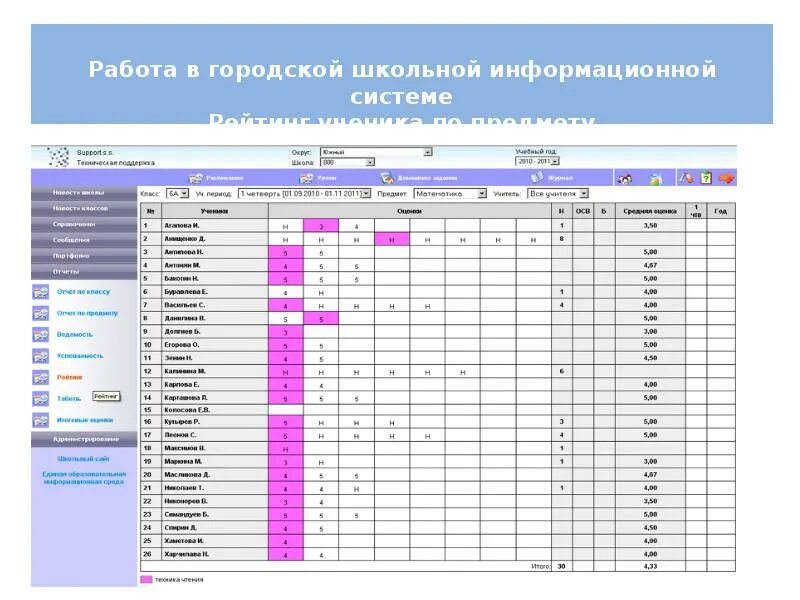The image size is (800, 600).
Task: Click the Оценки column header
Action: coord(410,211)
